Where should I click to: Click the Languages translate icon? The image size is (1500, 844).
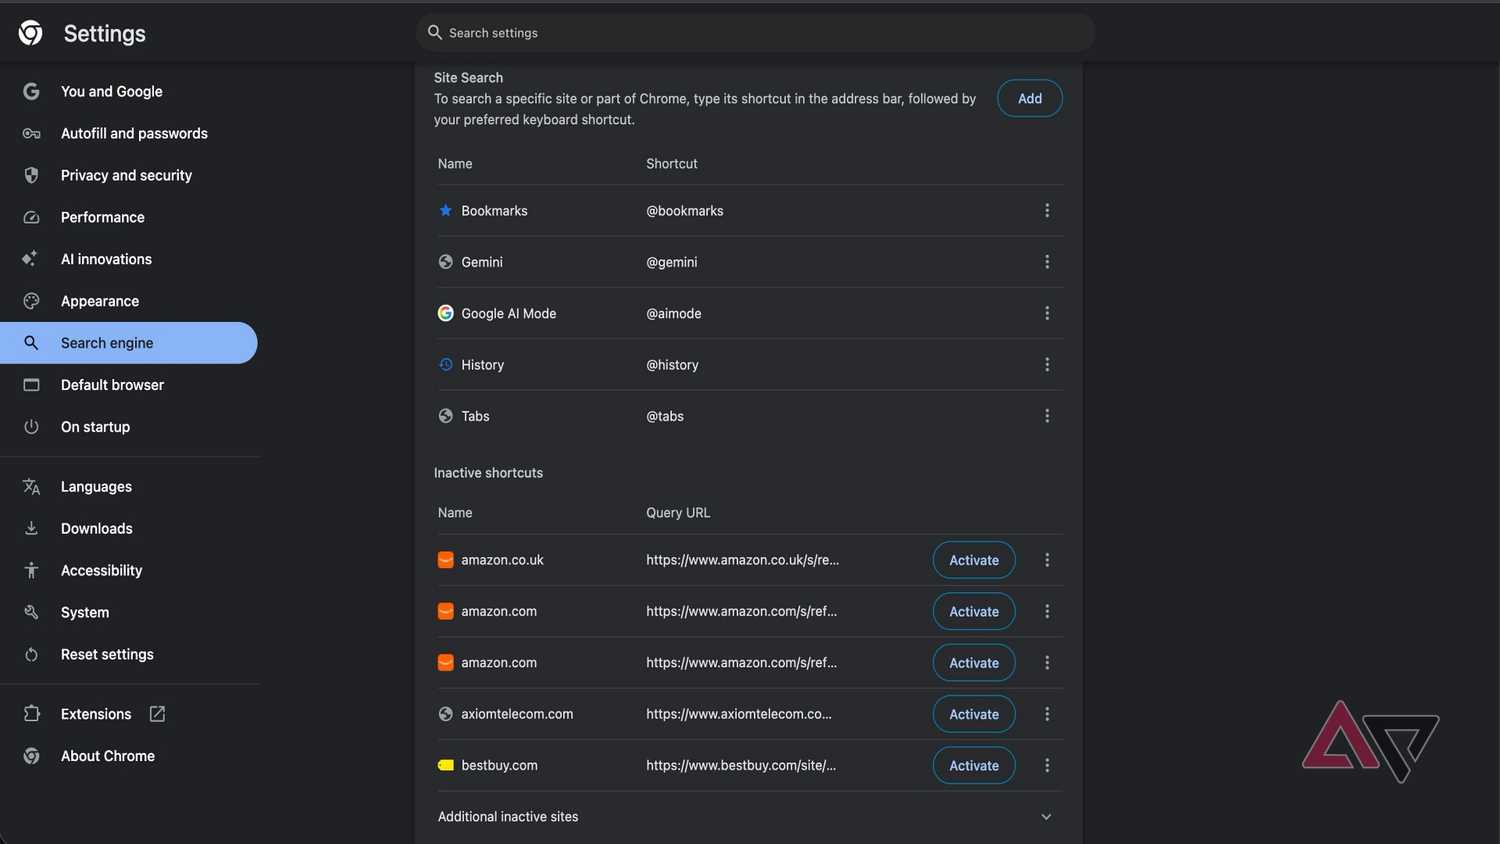coord(31,487)
